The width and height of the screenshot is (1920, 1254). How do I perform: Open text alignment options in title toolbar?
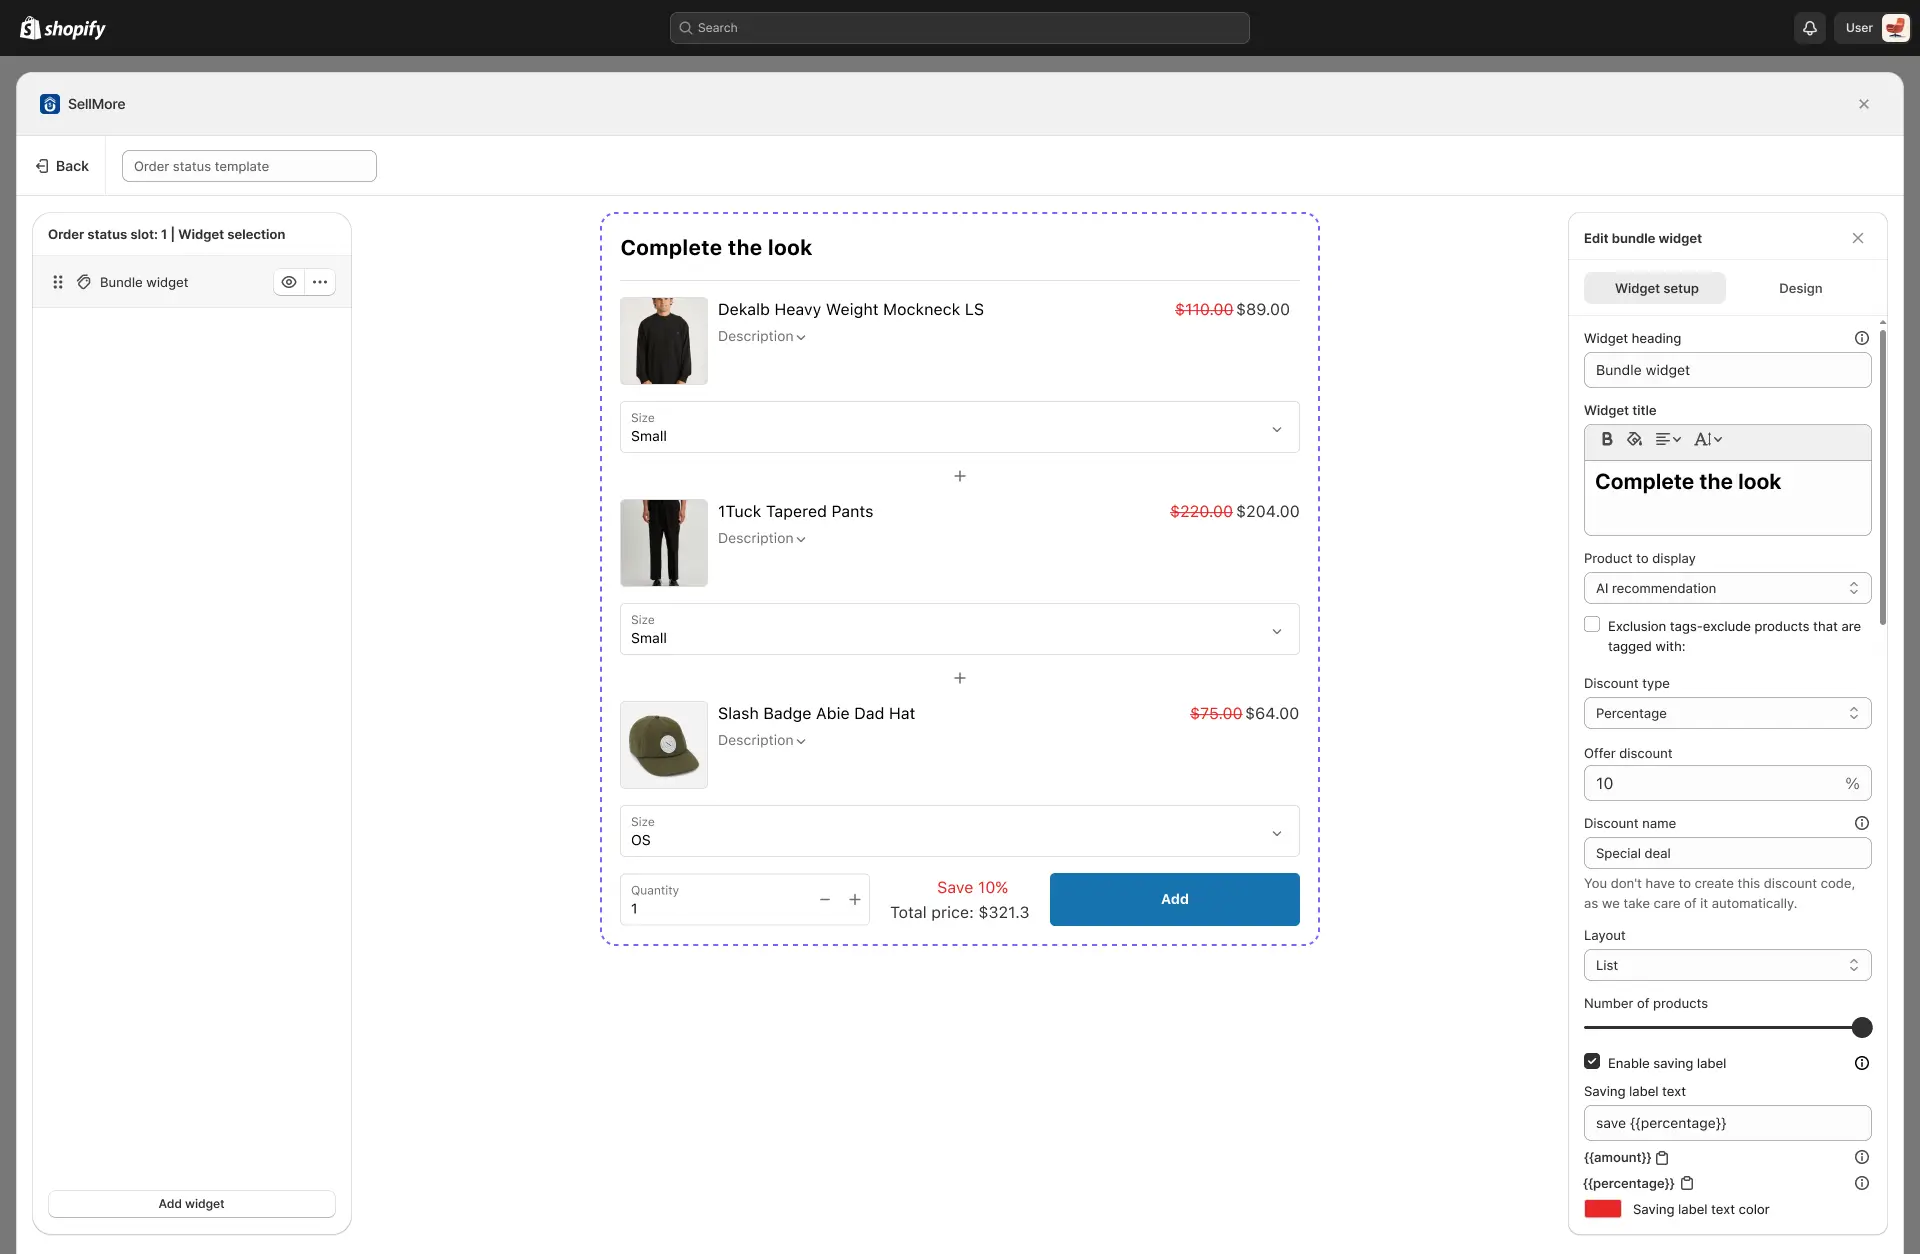pyautogui.click(x=1668, y=439)
